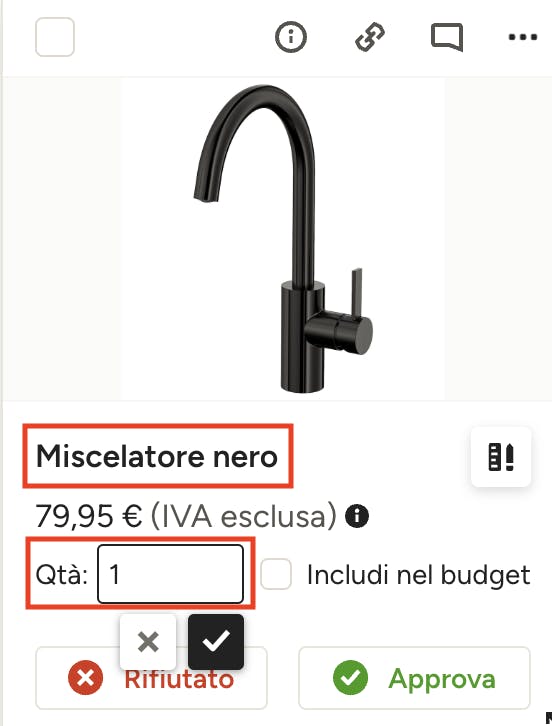Open comments via speech bubble icon
The height and width of the screenshot is (726, 552).
click(447, 37)
